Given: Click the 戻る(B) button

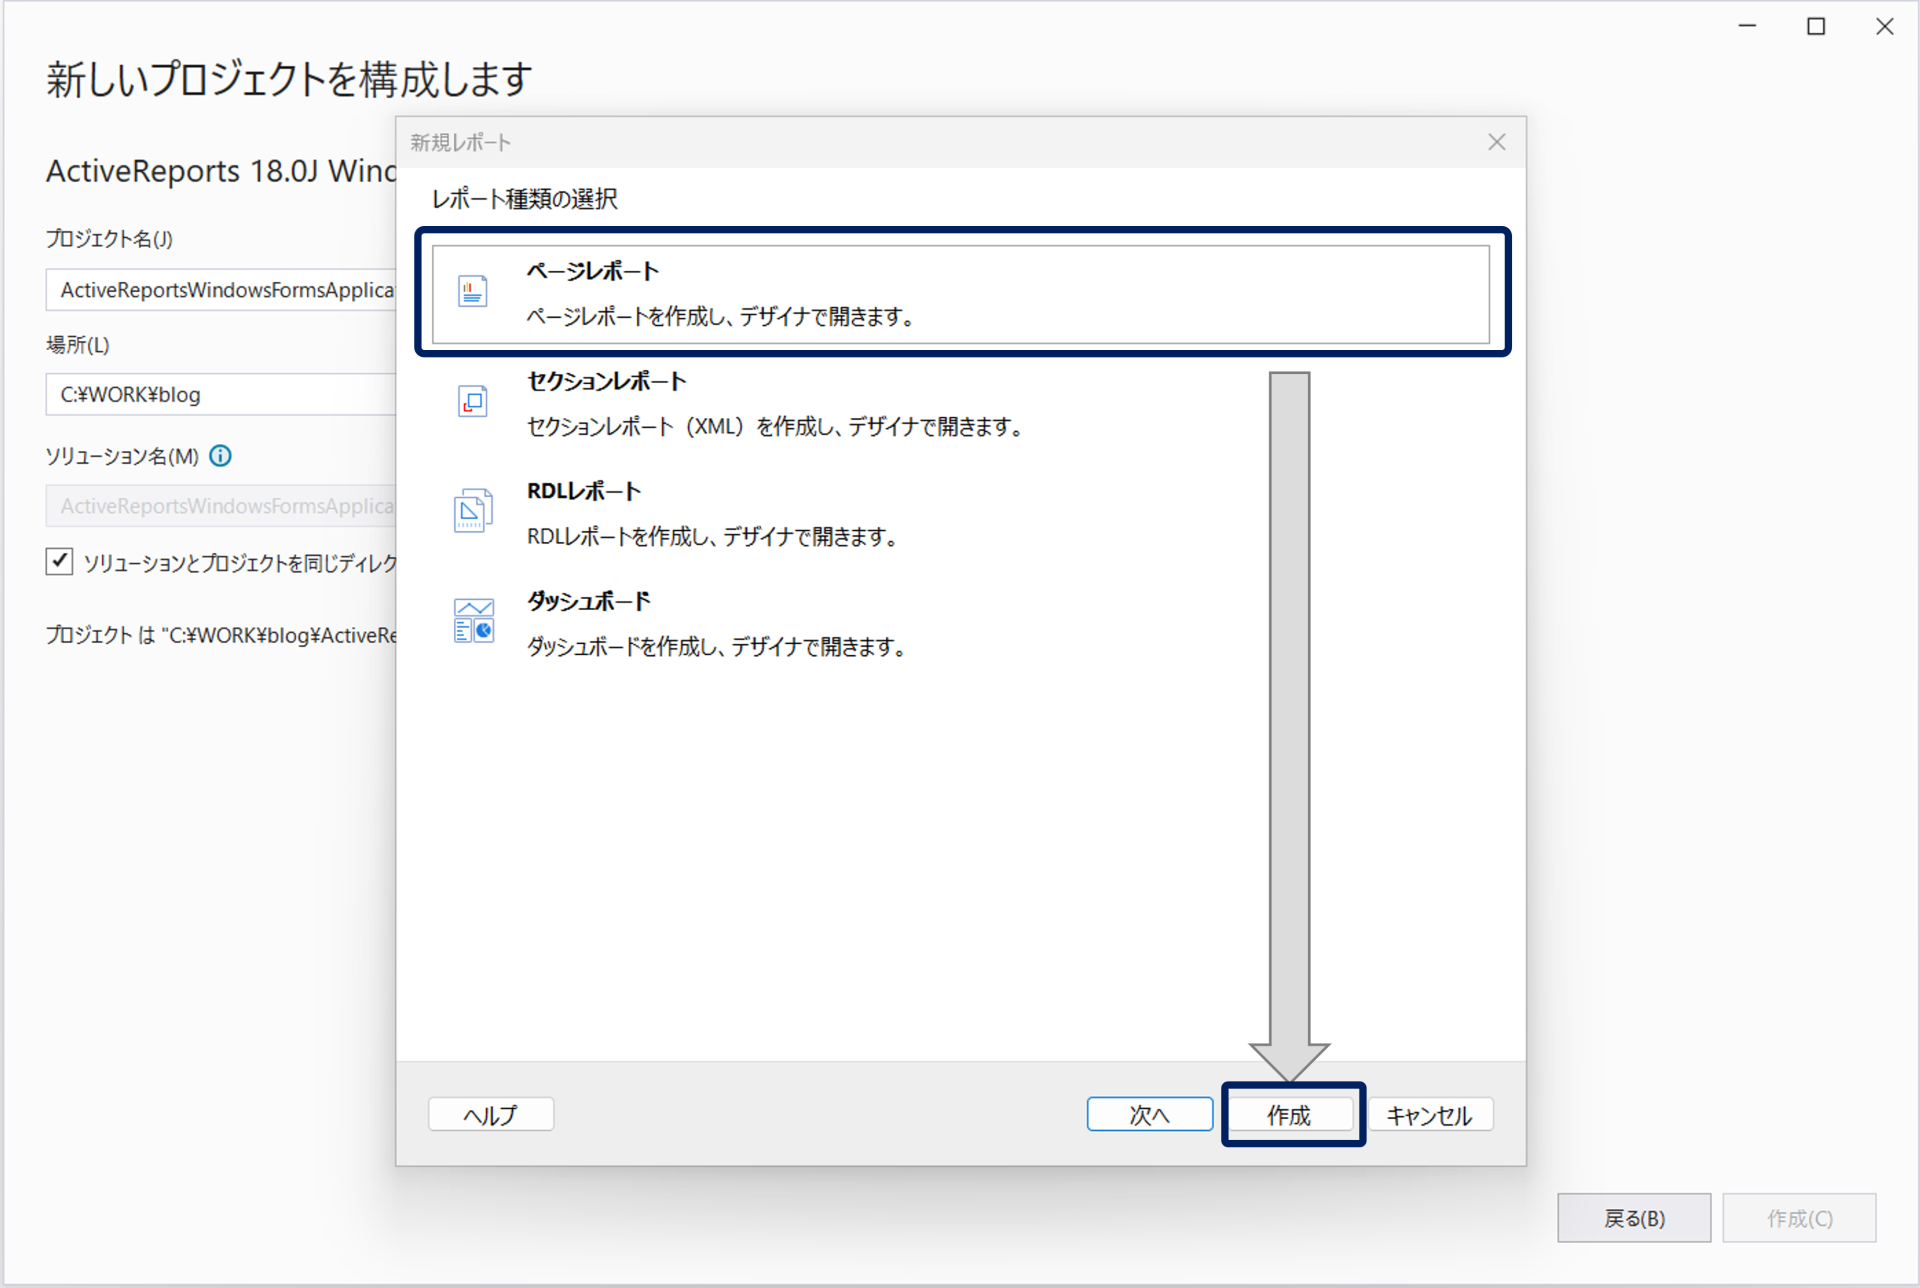Looking at the screenshot, I should pyautogui.click(x=1634, y=1218).
